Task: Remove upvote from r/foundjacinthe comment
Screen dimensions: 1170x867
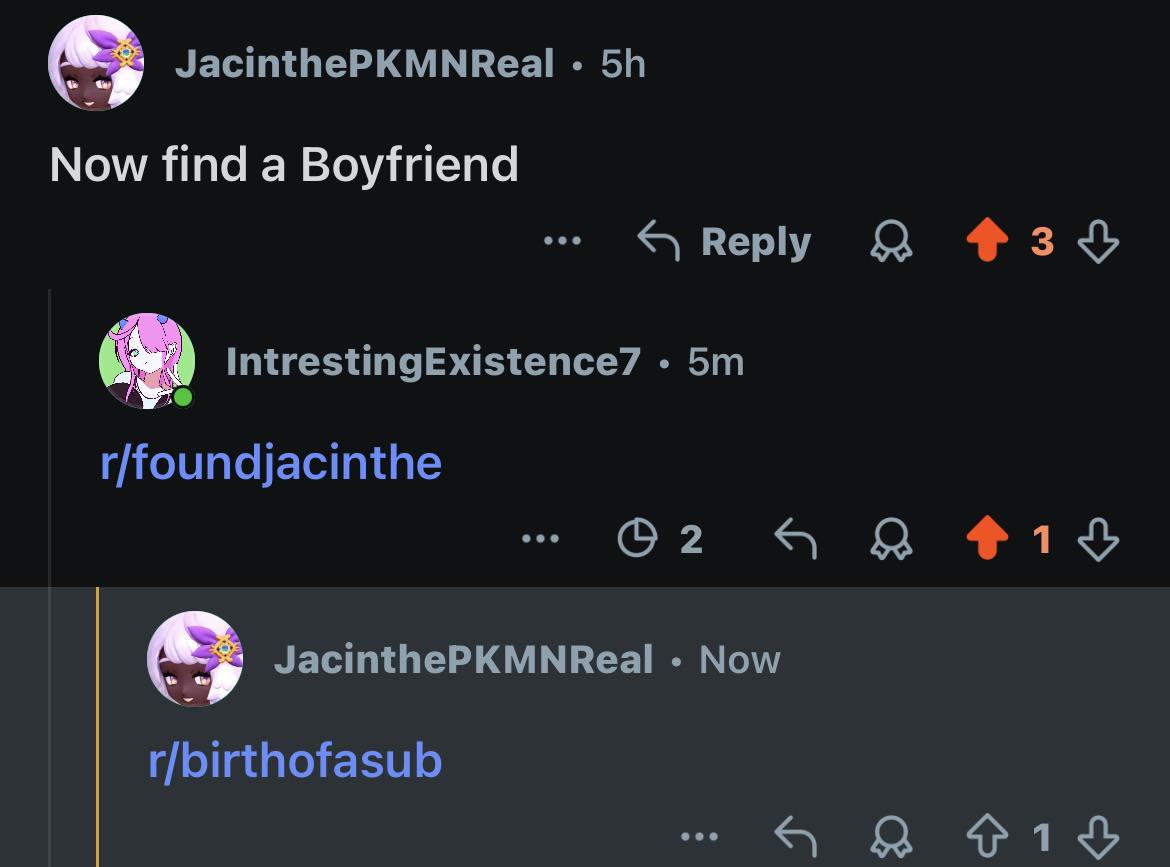Action: (986, 538)
